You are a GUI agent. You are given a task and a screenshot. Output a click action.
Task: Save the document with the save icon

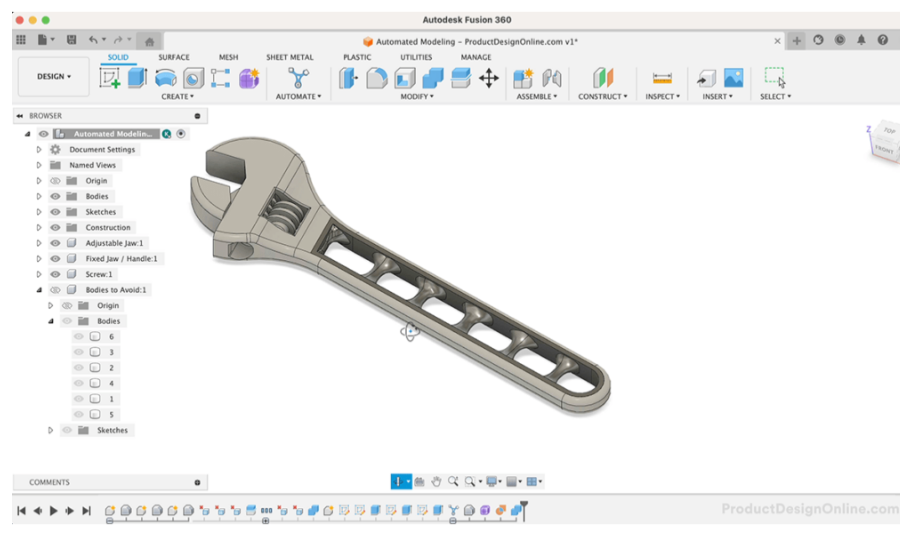click(71, 40)
